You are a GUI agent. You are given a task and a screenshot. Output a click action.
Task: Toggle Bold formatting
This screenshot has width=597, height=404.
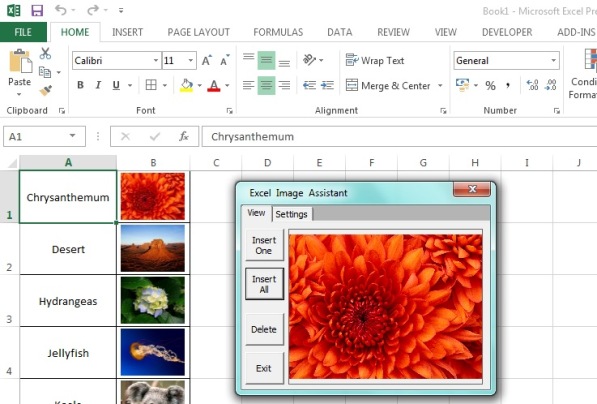[80, 85]
